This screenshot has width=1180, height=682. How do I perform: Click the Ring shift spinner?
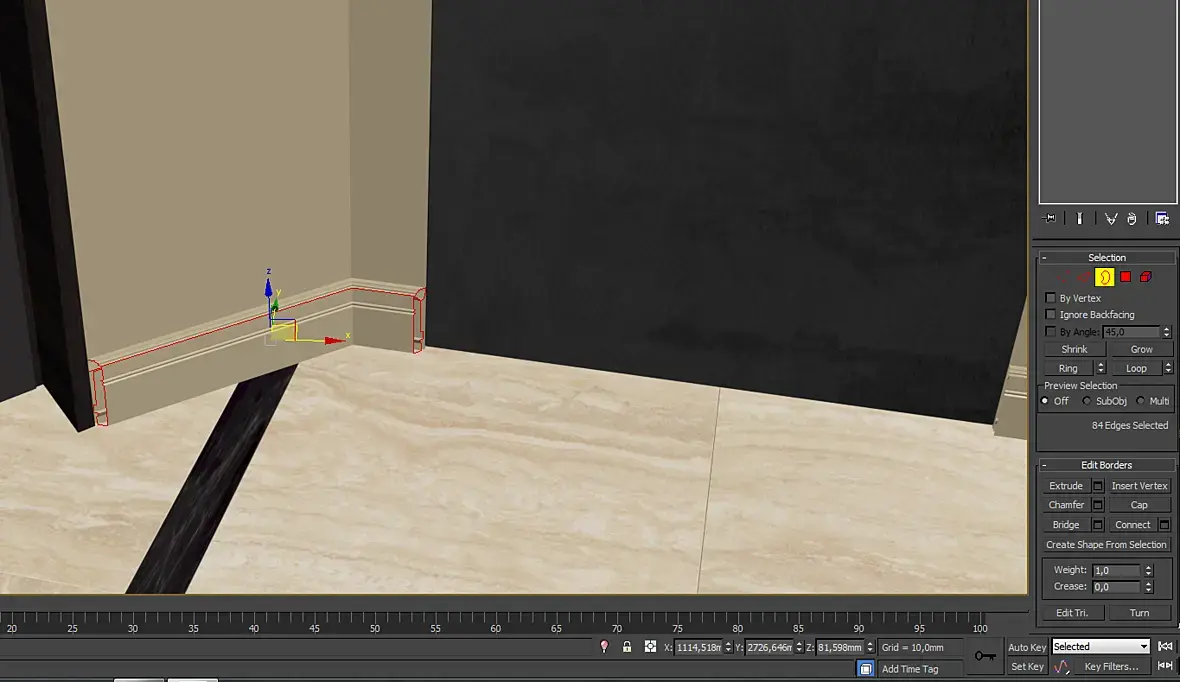point(1100,368)
